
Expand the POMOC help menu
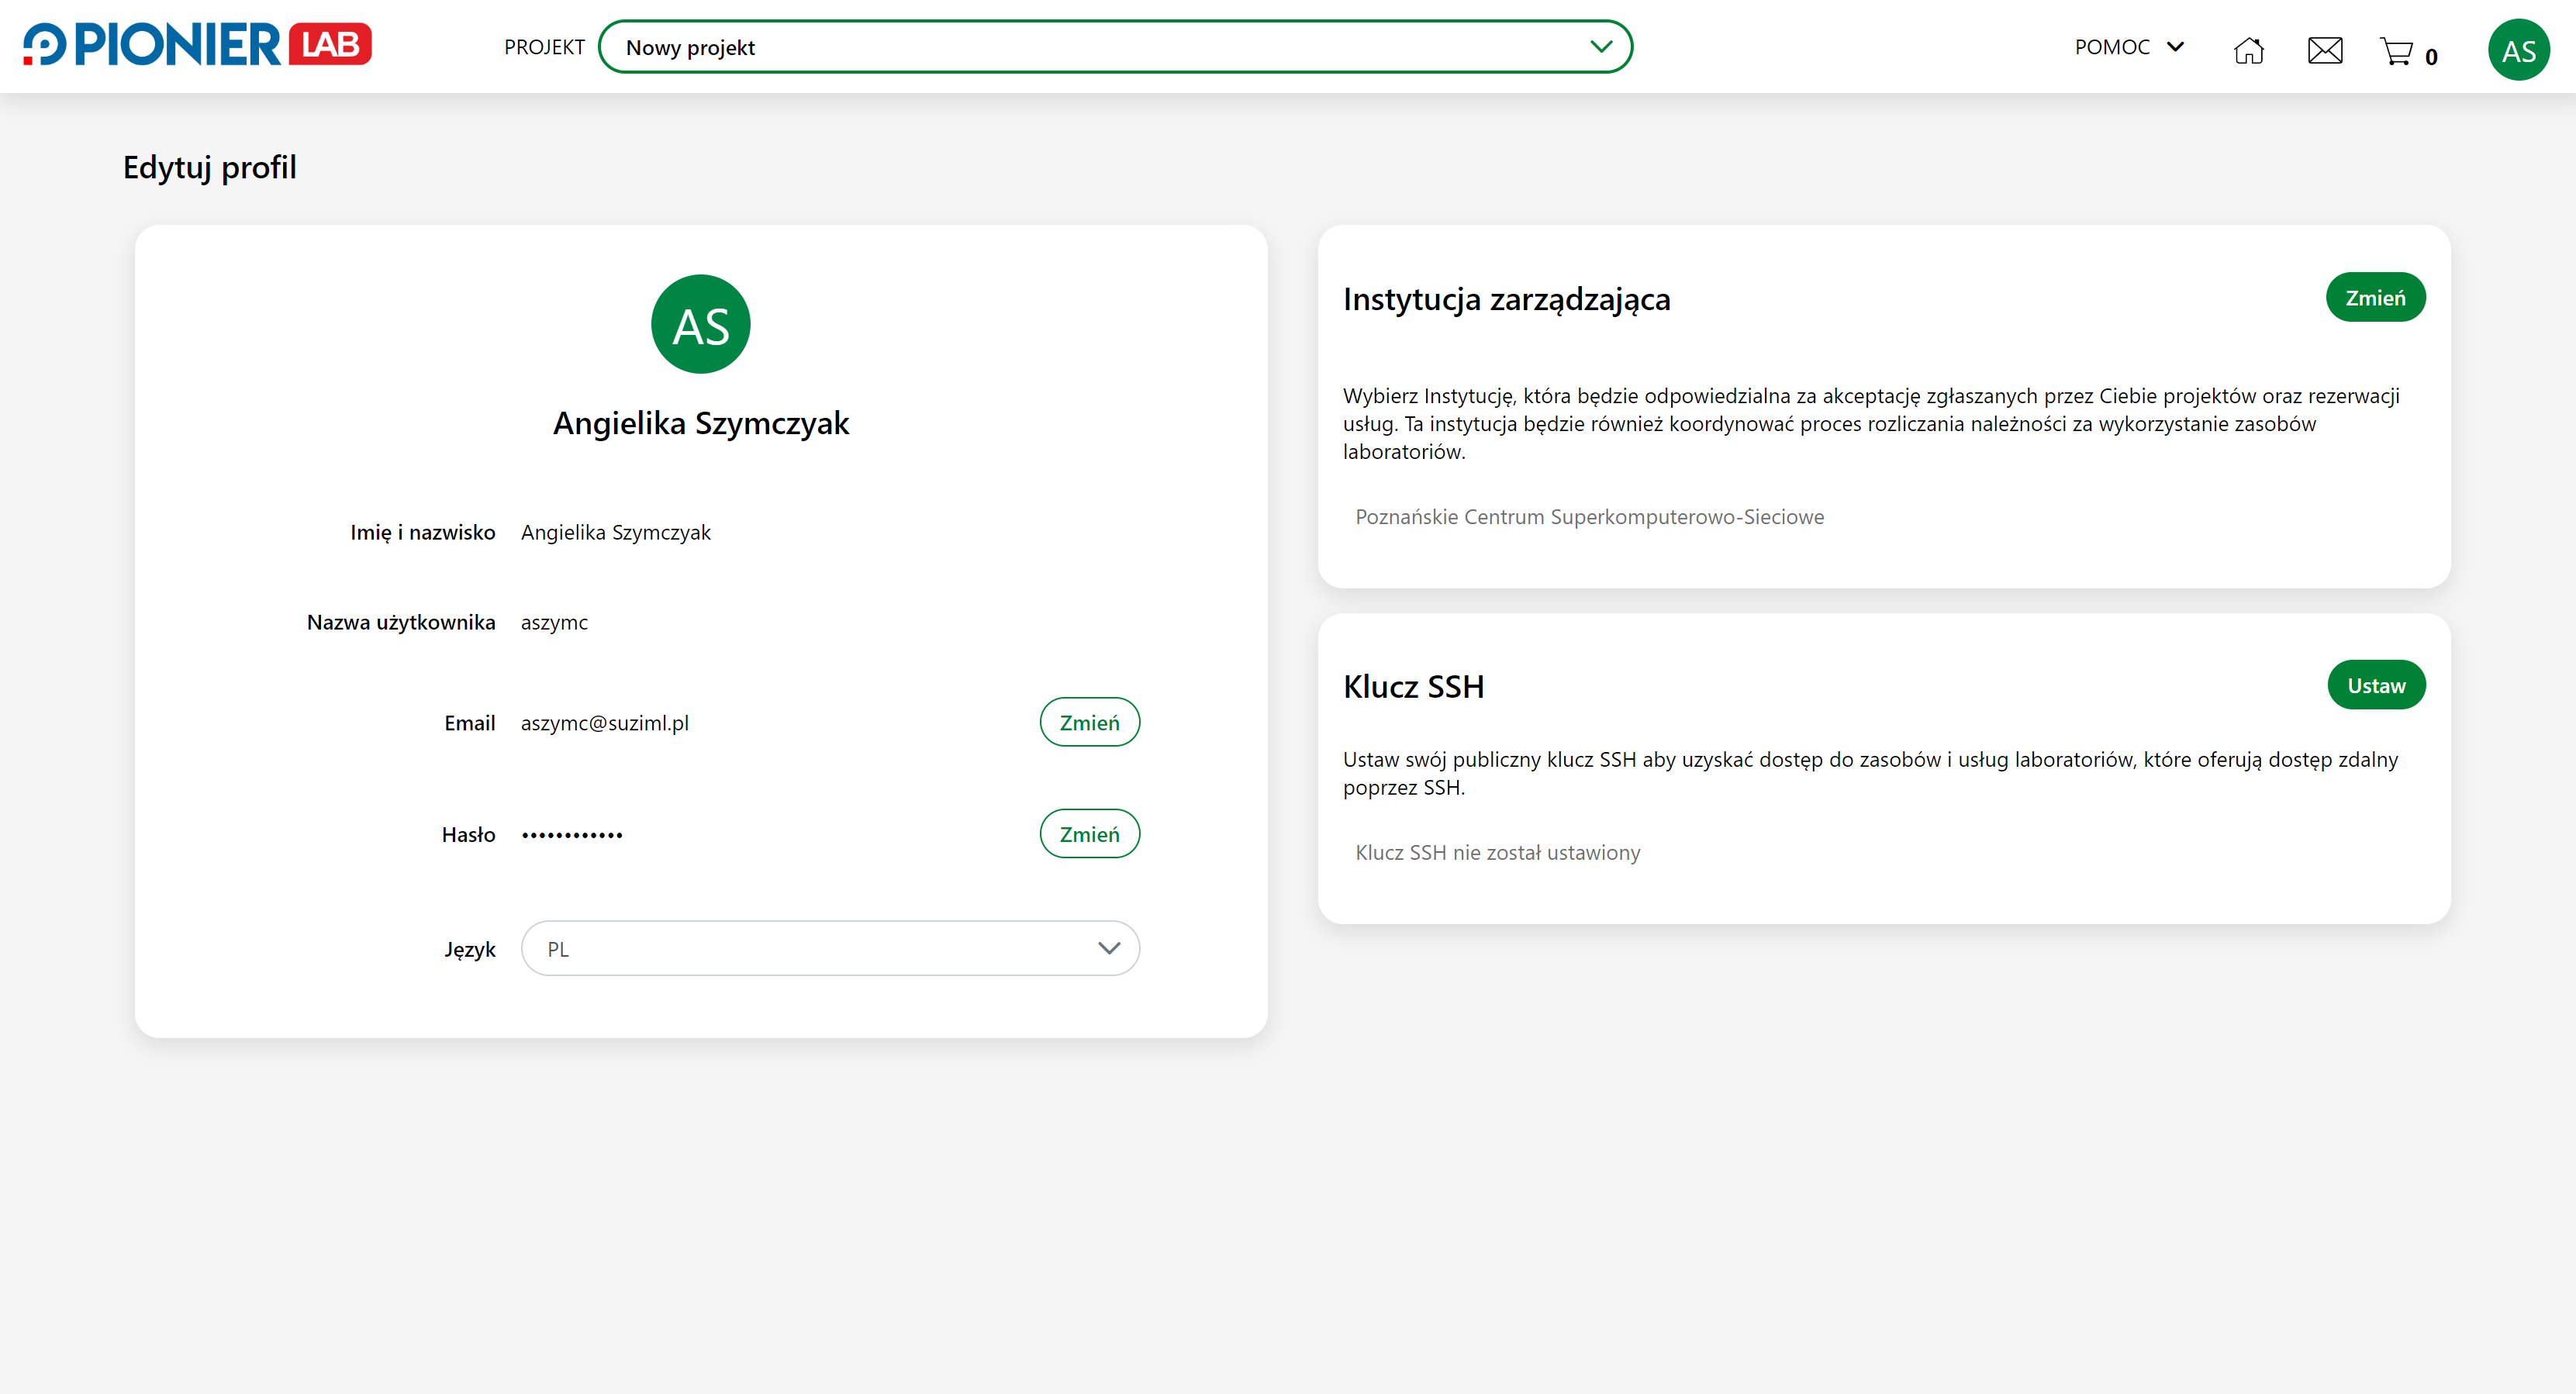[2129, 47]
